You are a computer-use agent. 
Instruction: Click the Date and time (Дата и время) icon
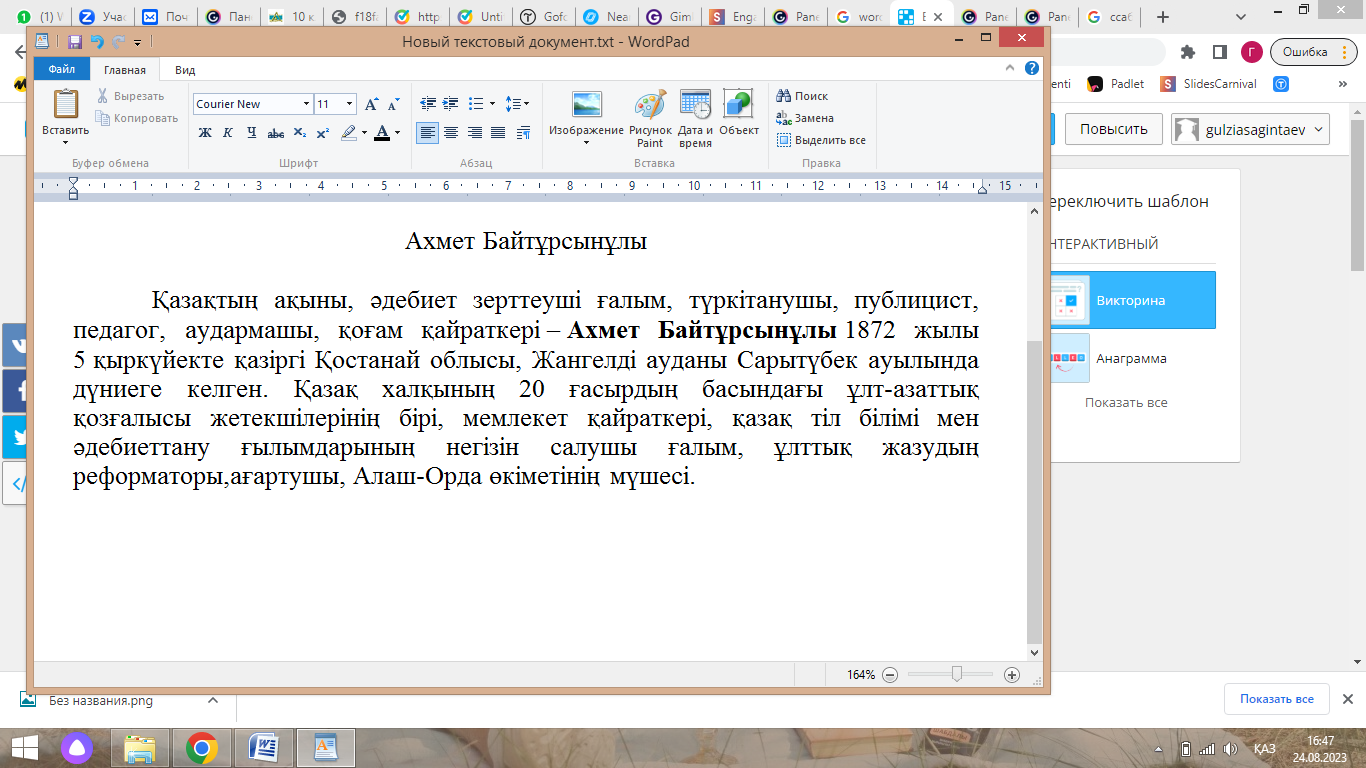point(695,106)
